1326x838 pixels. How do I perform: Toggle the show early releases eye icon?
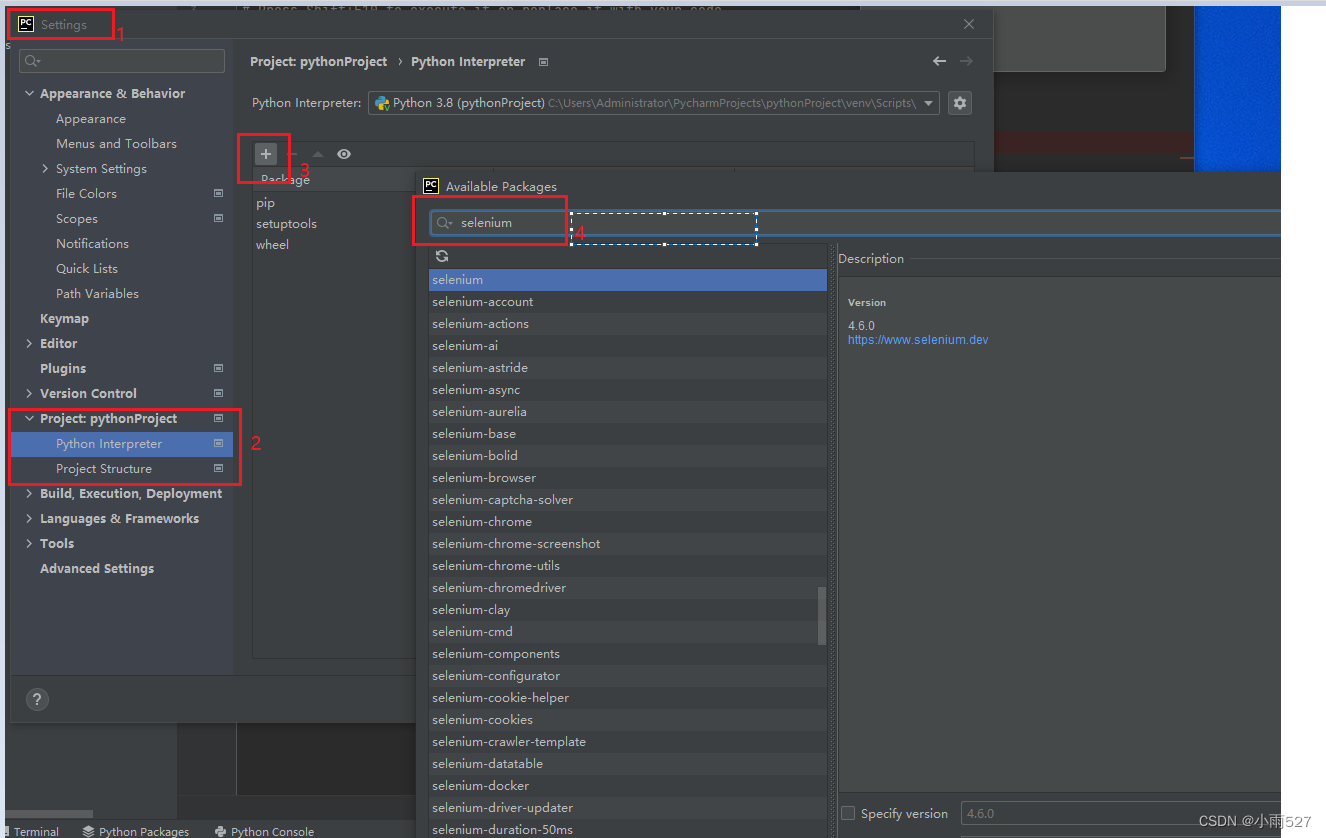[344, 154]
